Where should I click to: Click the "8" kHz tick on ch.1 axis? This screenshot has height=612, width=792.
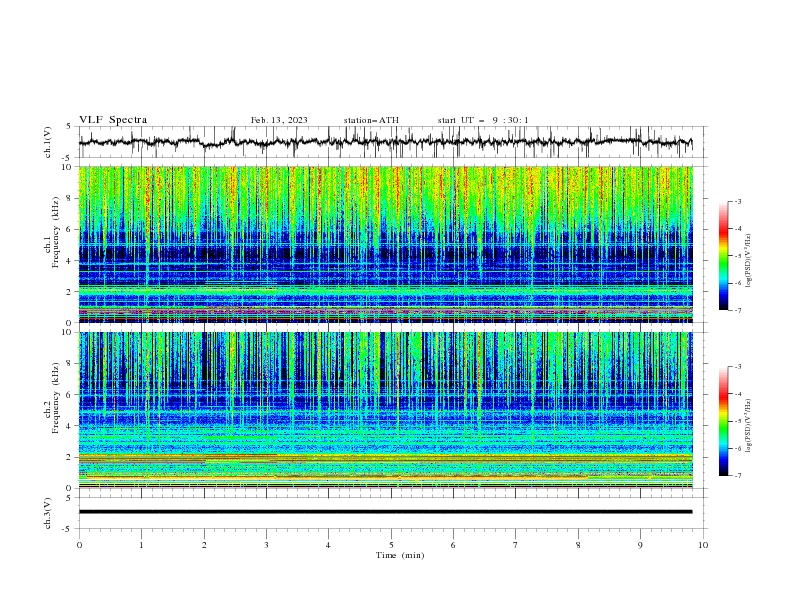[x=71, y=198]
